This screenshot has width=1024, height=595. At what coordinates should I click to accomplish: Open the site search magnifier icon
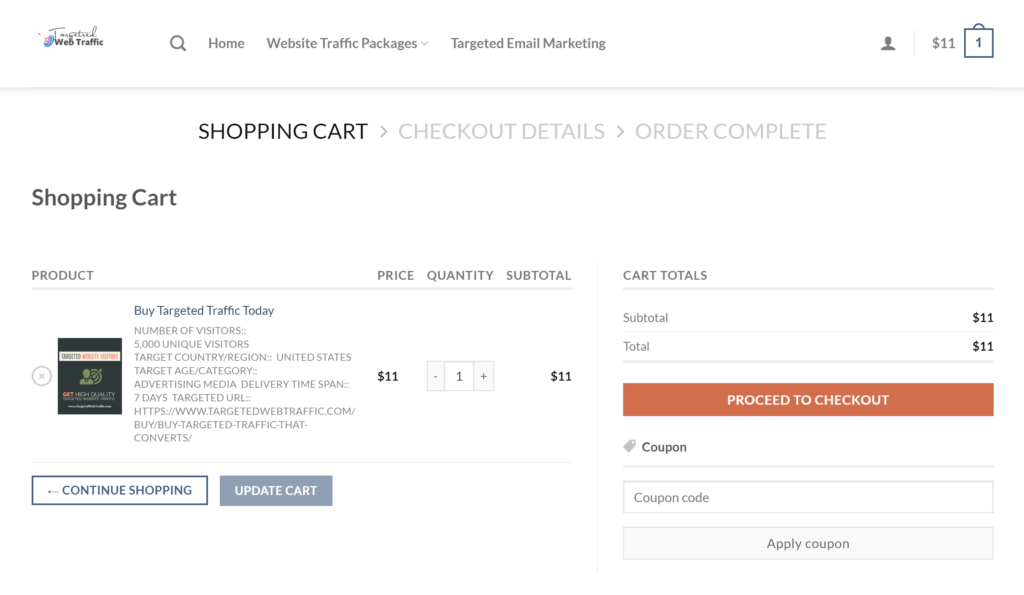(178, 43)
